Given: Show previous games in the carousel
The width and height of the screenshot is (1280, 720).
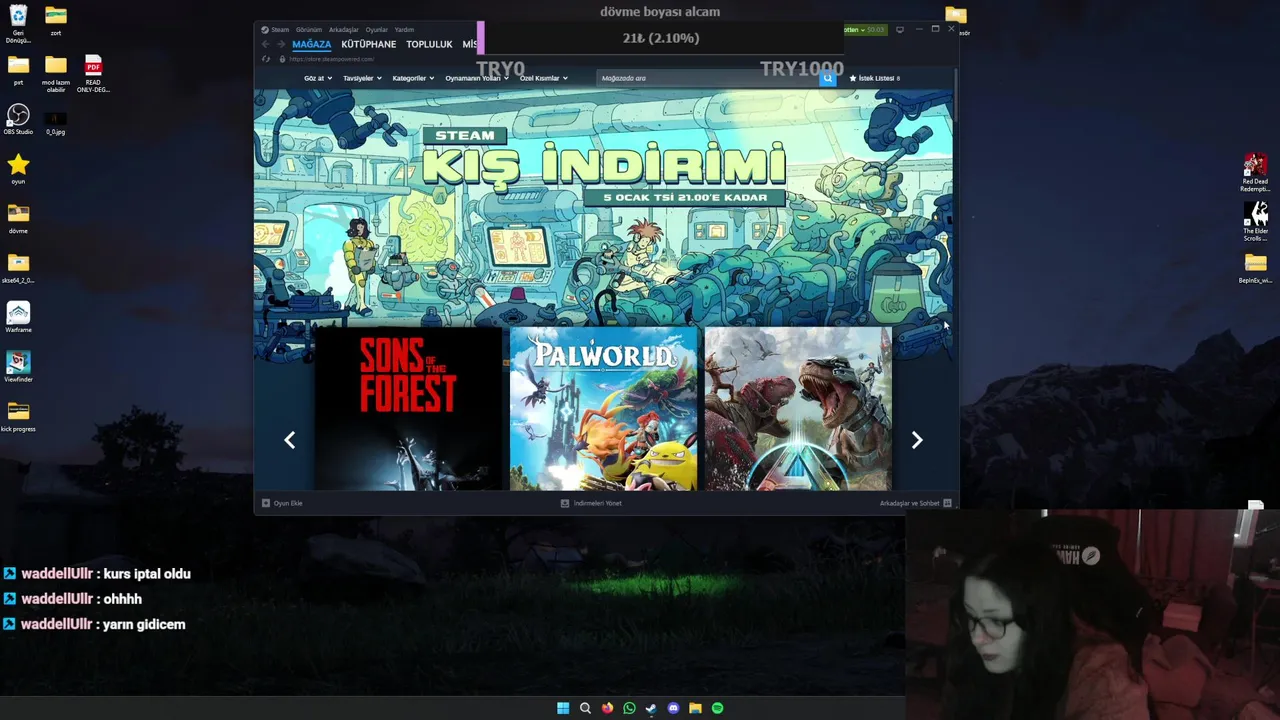Looking at the screenshot, I should click(x=289, y=440).
